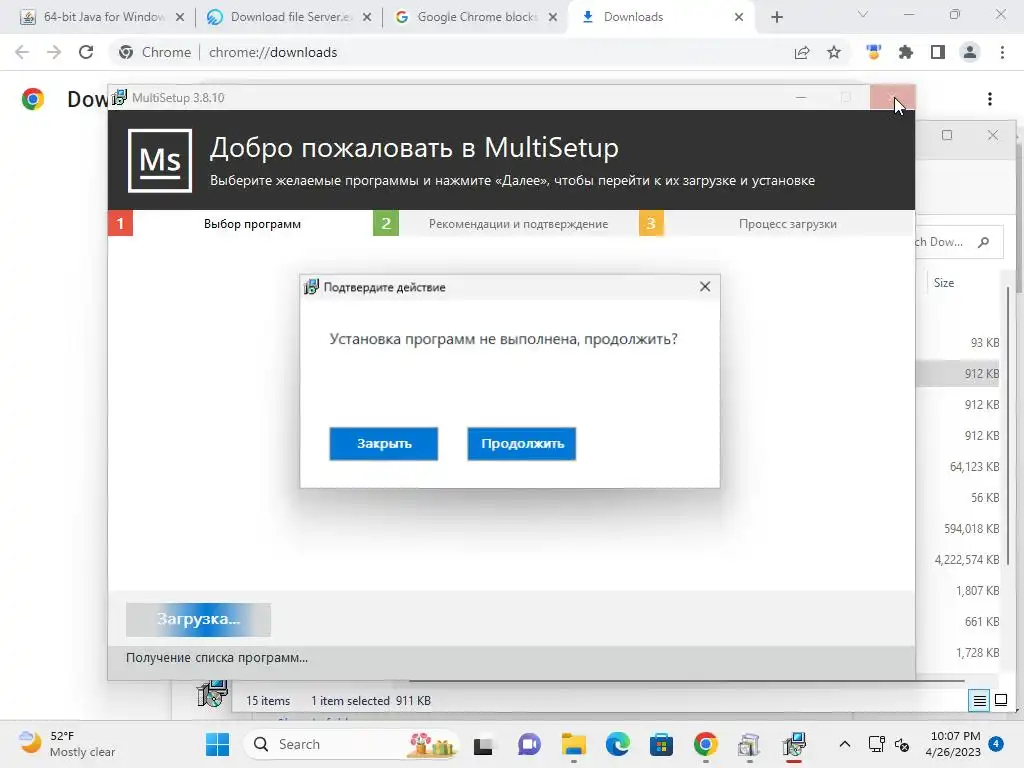
Task: Open Microsoft Edge from taskbar
Action: tap(617, 744)
